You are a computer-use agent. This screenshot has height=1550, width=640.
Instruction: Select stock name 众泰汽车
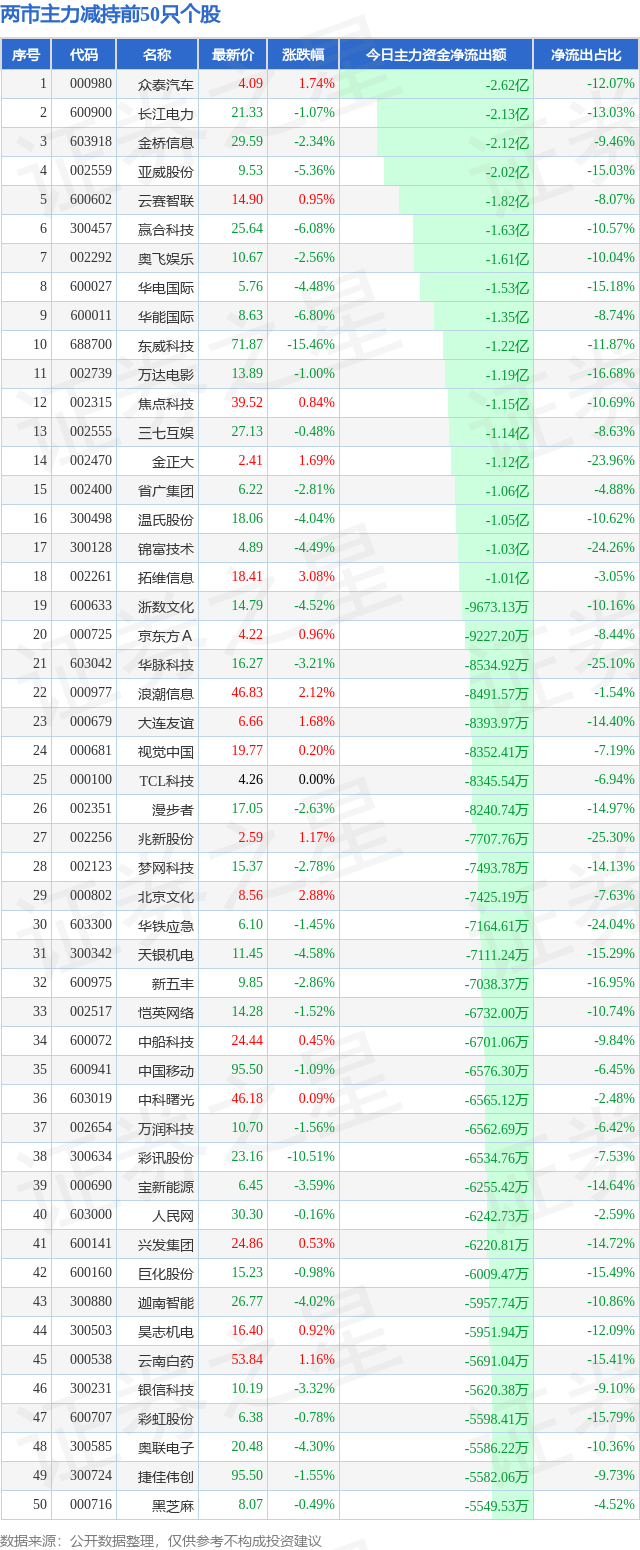(x=165, y=84)
